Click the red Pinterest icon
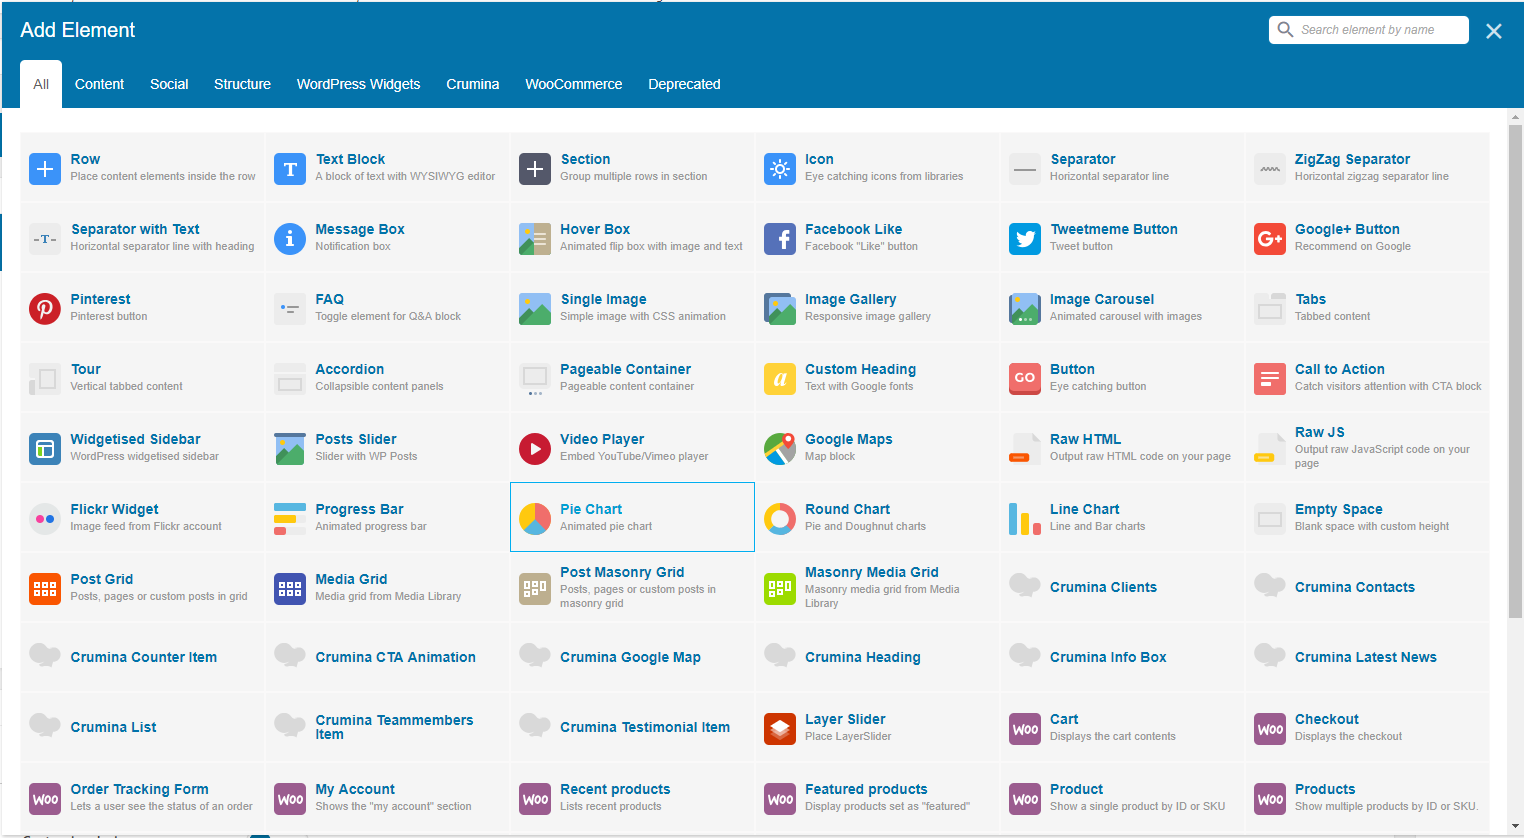 pos(45,309)
